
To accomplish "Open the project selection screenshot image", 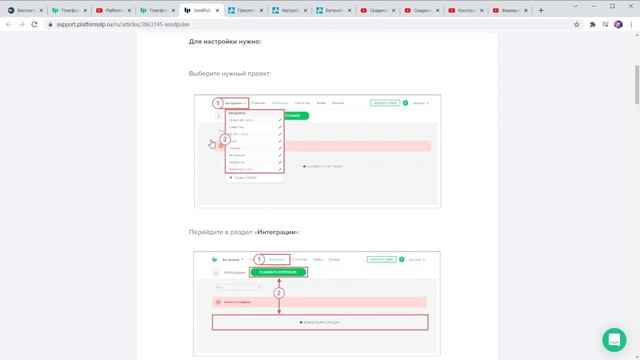I will (318, 151).
